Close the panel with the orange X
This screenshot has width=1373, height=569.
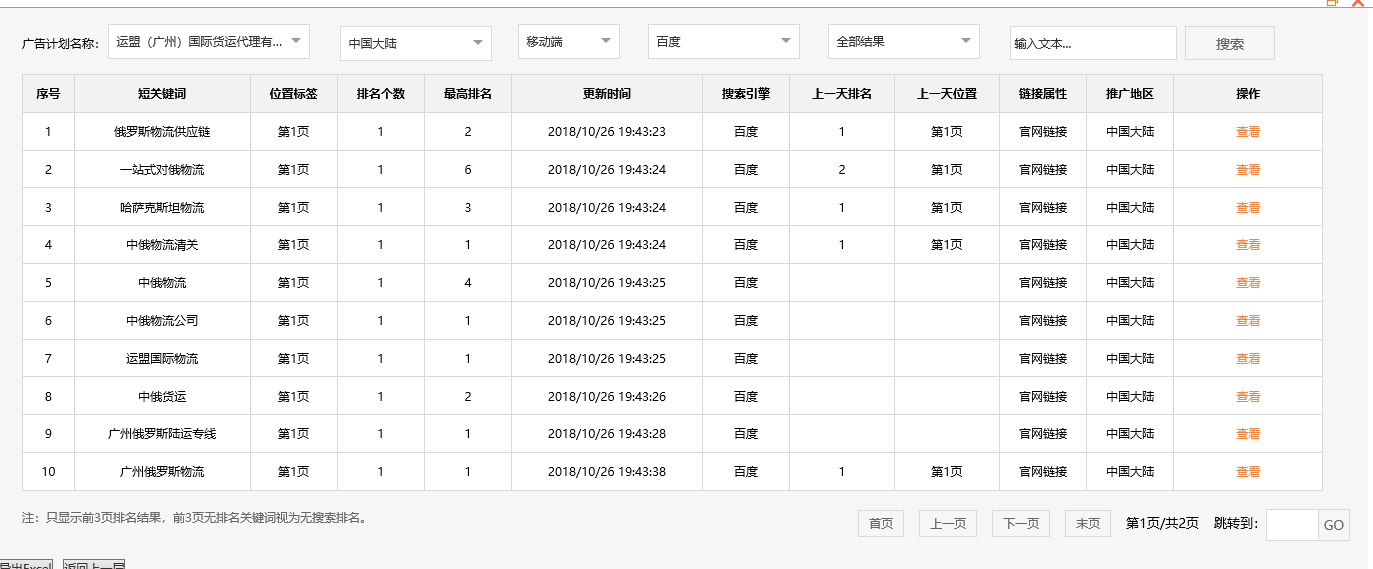(x=1358, y=3)
